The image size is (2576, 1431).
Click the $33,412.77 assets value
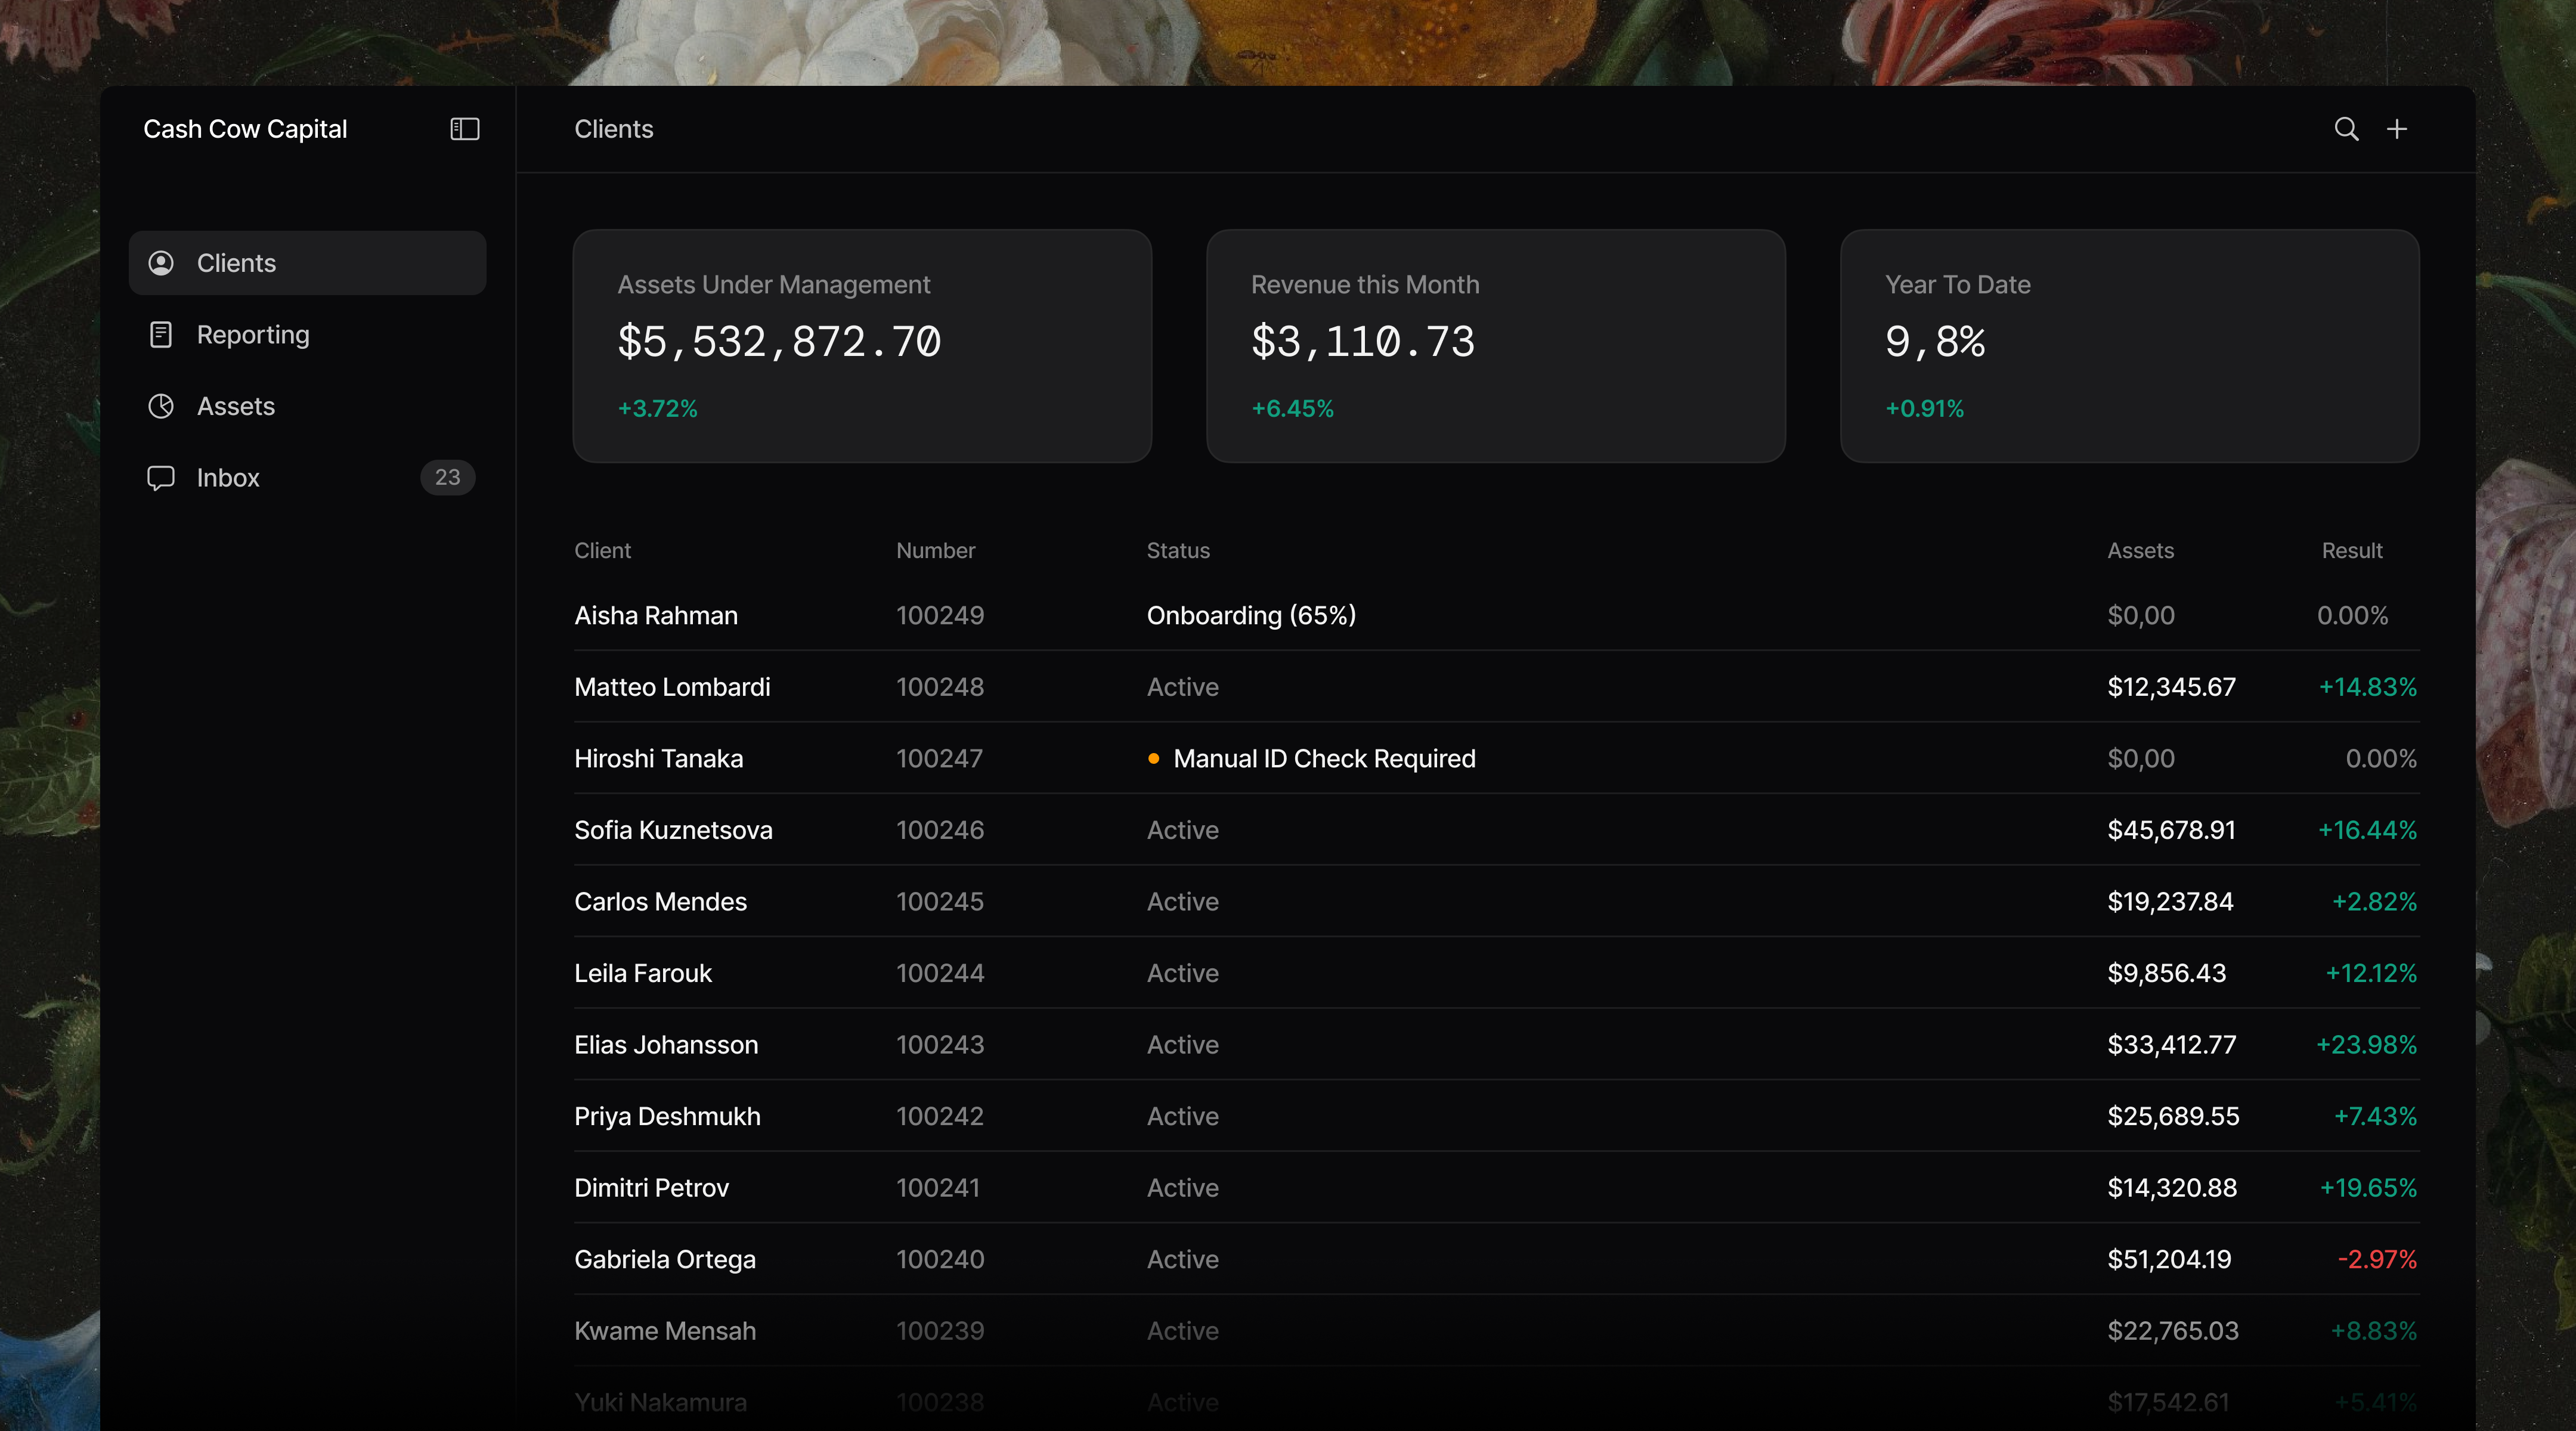tap(2171, 1044)
